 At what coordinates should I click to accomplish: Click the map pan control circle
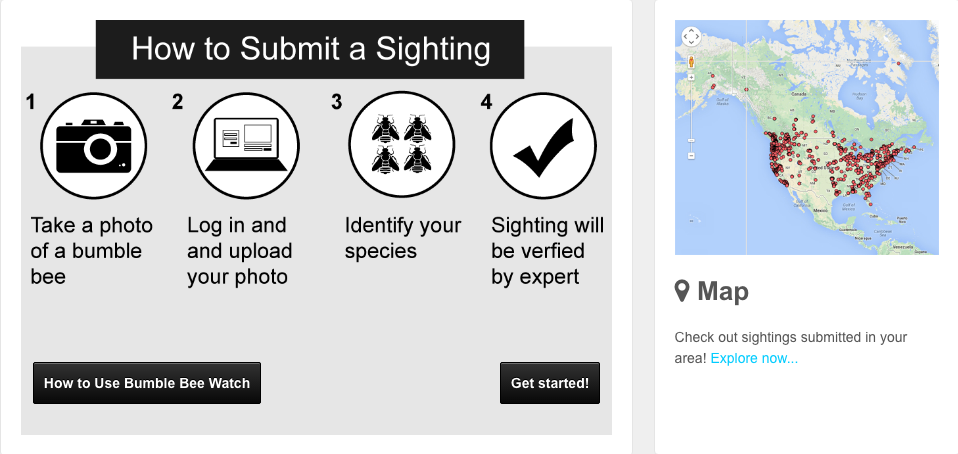pyautogui.click(x=691, y=36)
